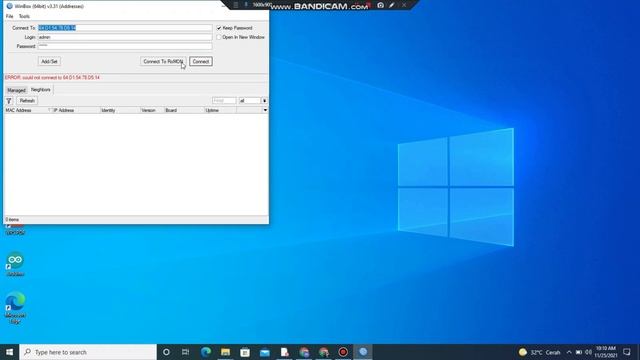Click the red ERROR could not connect message
The height and width of the screenshot is (360, 640).
click(52, 78)
